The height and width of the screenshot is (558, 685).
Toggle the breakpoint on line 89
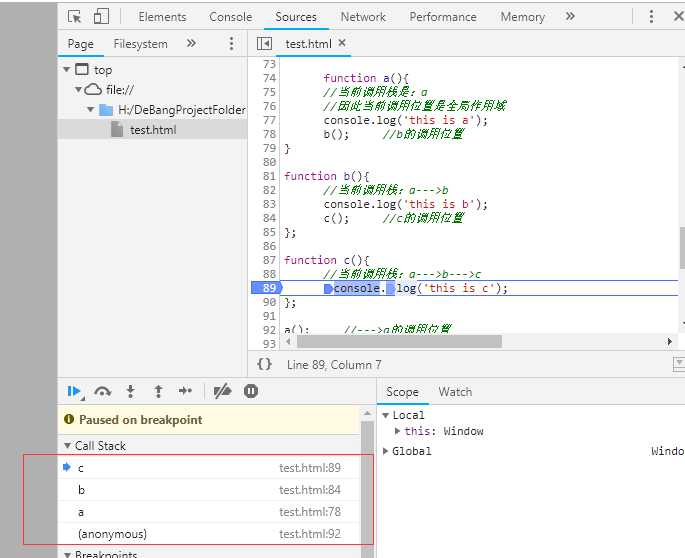tap(267, 288)
